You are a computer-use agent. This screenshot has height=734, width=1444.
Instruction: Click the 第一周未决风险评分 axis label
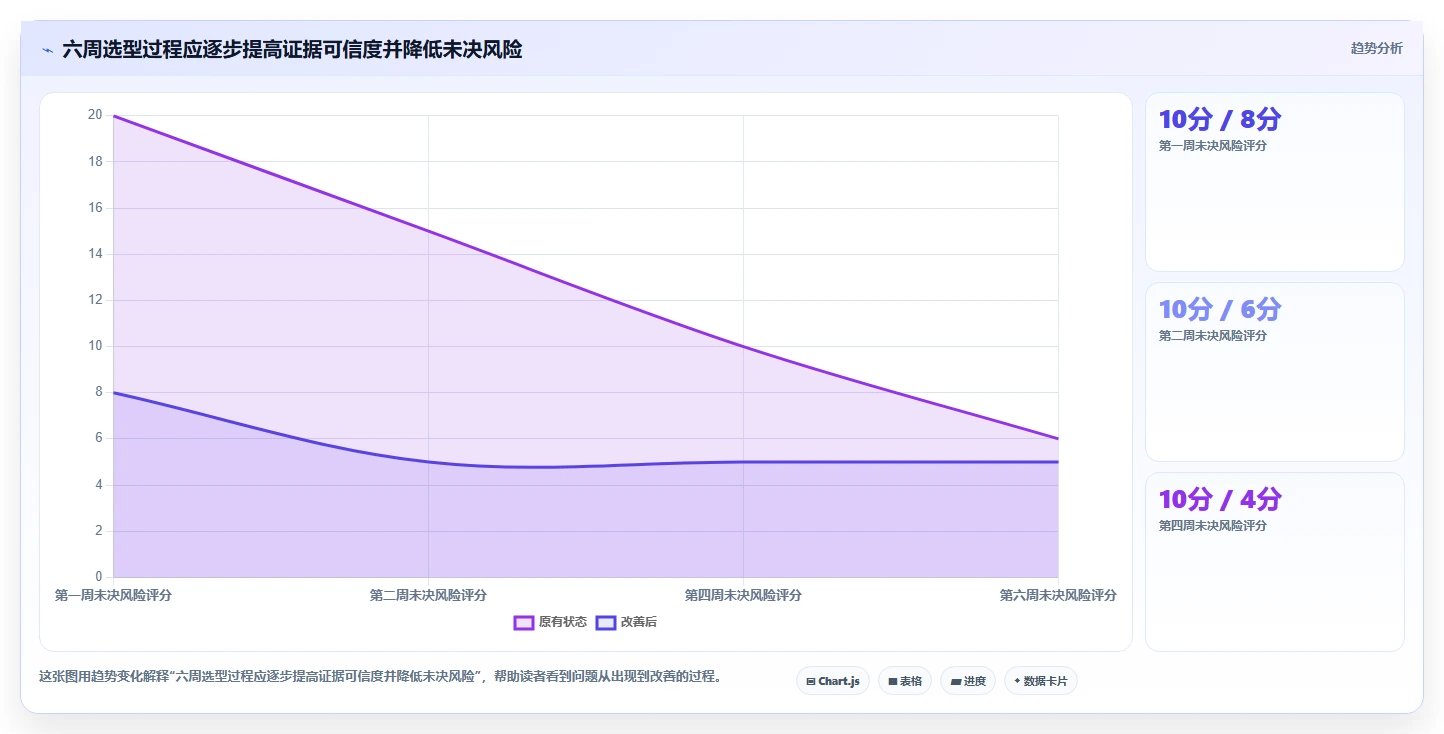(x=113, y=595)
